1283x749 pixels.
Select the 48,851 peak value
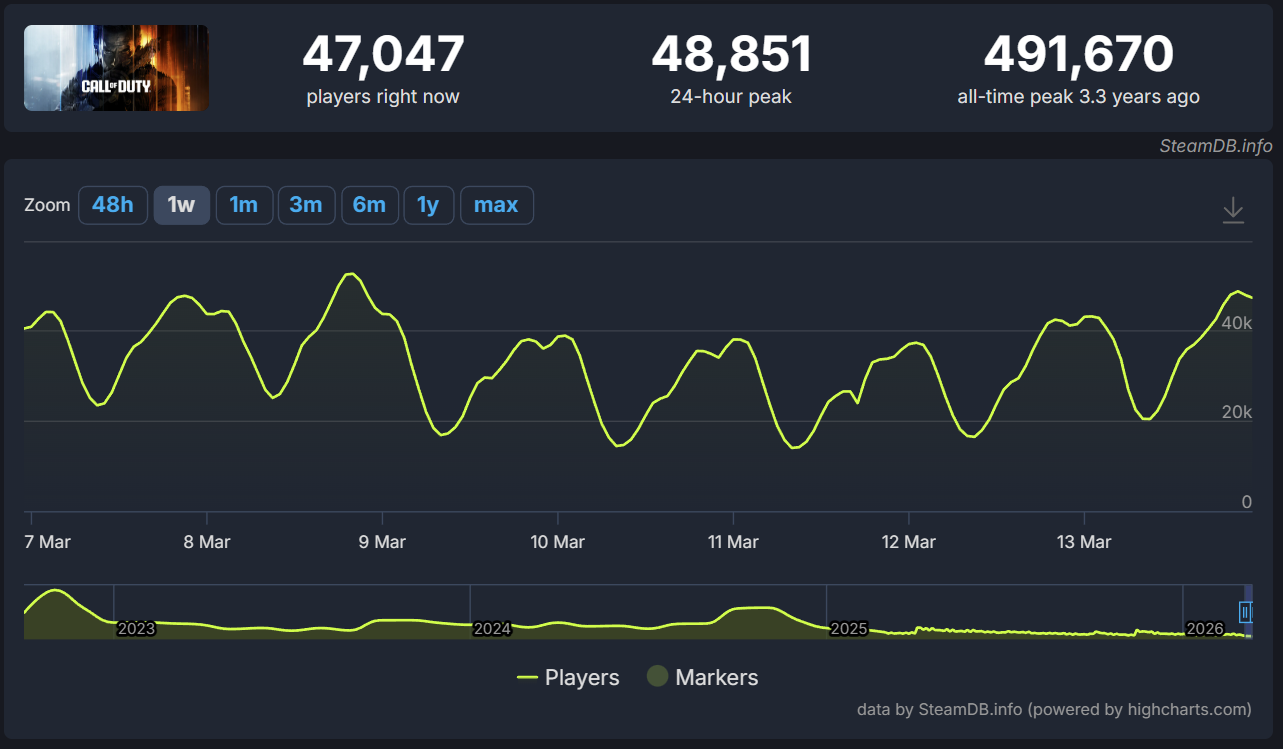pyautogui.click(x=731, y=54)
